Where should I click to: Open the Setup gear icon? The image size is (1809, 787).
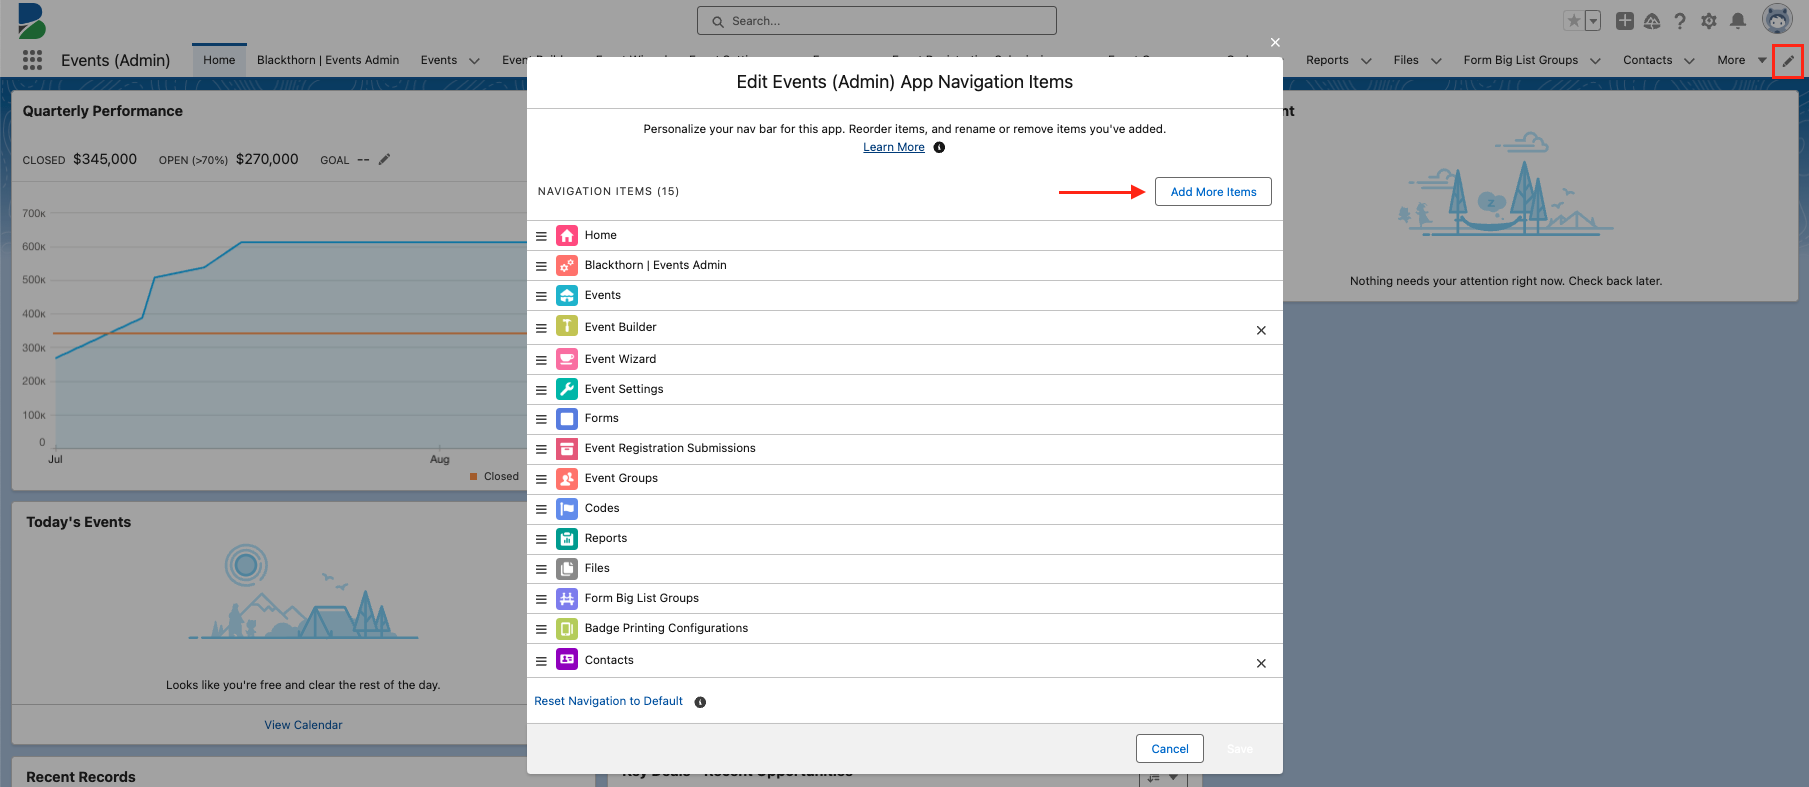(1709, 21)
